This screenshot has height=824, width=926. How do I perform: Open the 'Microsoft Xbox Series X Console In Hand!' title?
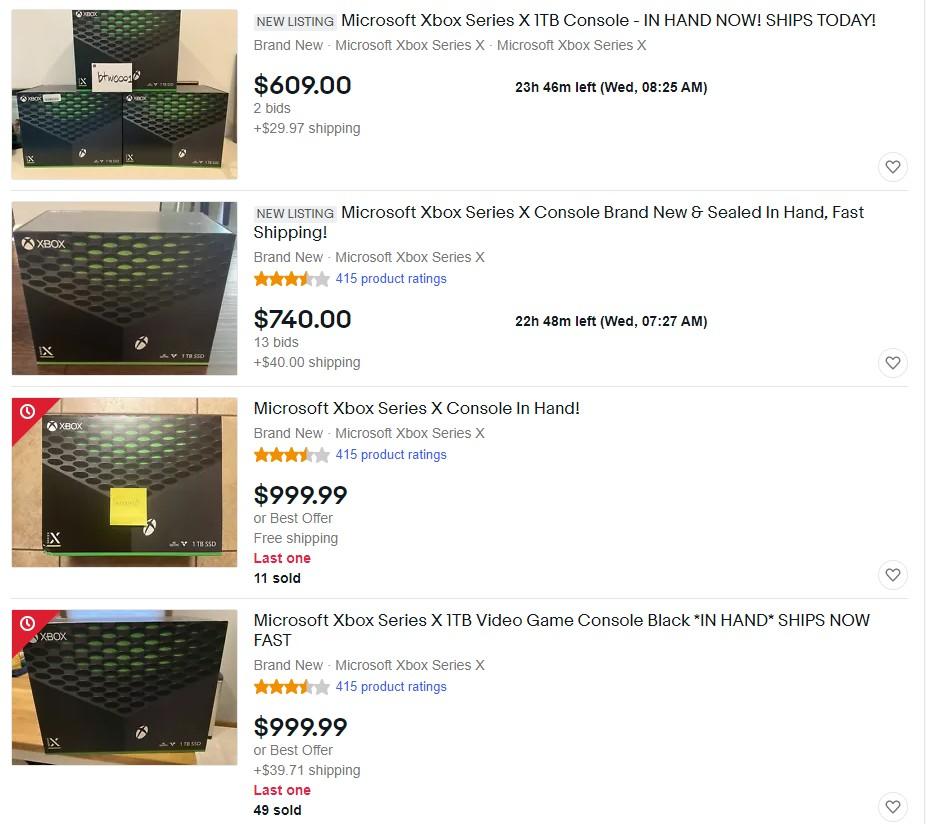416,408
